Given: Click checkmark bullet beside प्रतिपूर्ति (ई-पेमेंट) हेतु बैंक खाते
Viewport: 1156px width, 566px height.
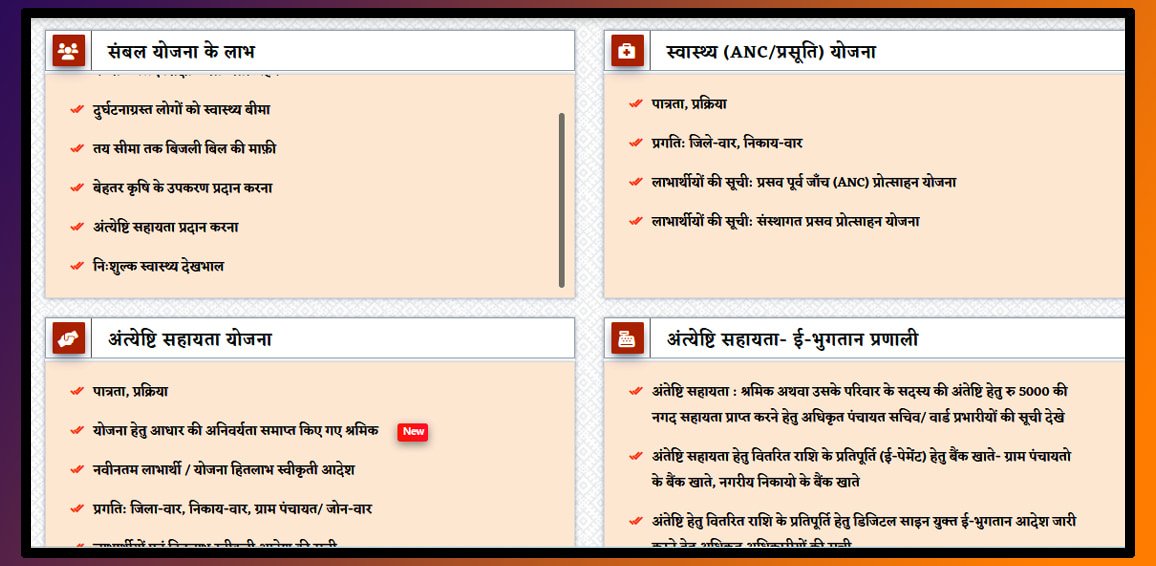Looking at the screenshot, I should pyautogui.click(x=636, y=456).
